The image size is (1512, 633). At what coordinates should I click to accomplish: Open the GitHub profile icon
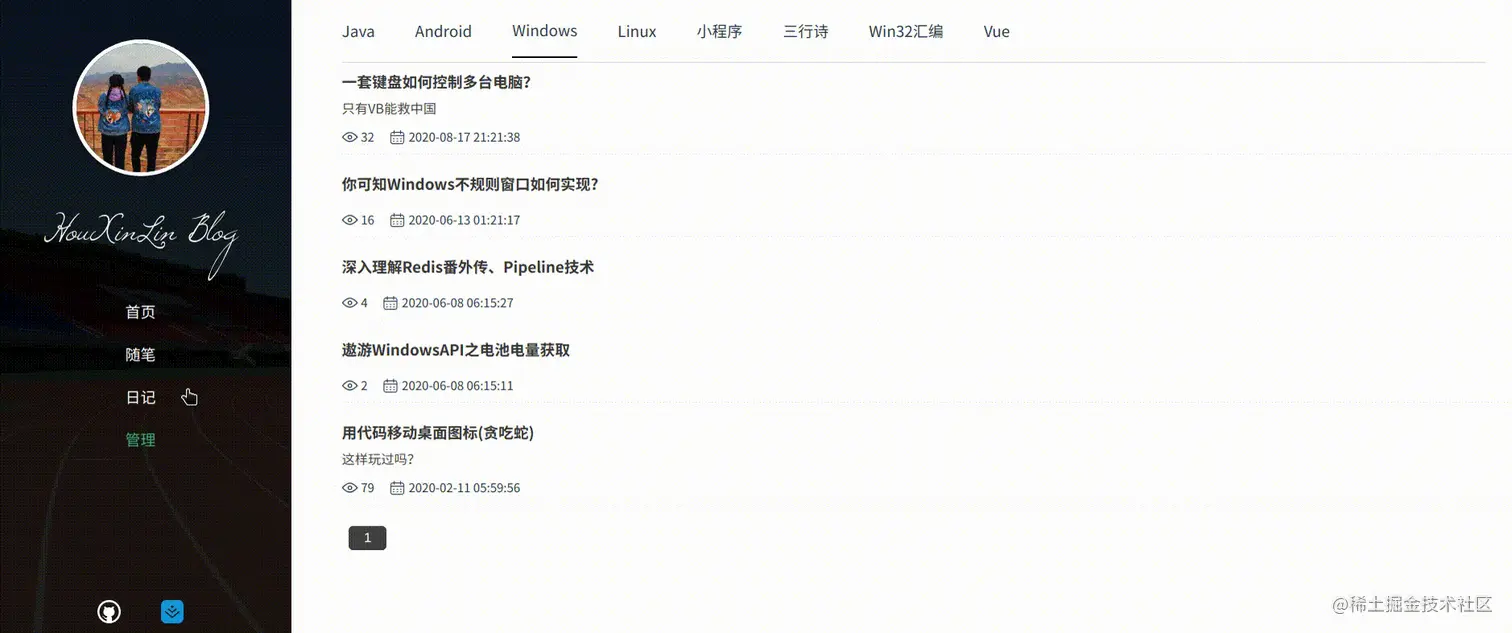pos(108,611)
